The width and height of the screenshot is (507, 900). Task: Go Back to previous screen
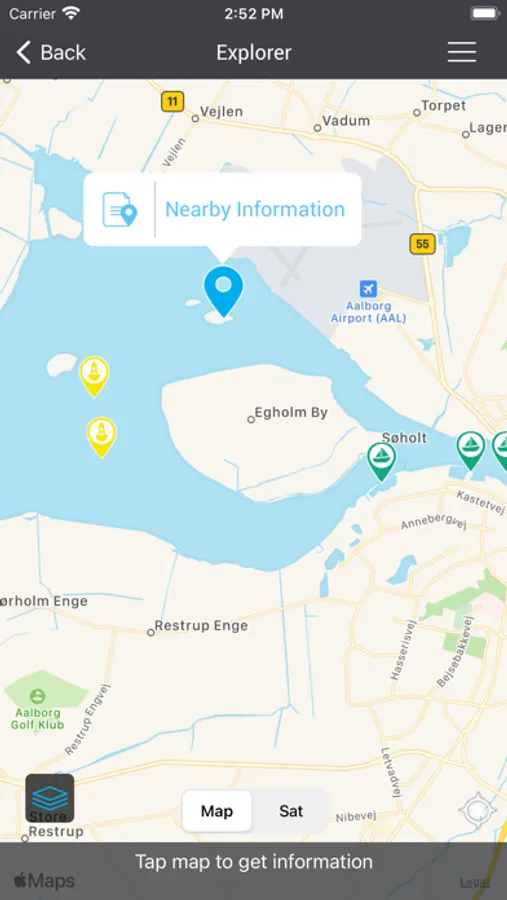click(x=51, y=52)
